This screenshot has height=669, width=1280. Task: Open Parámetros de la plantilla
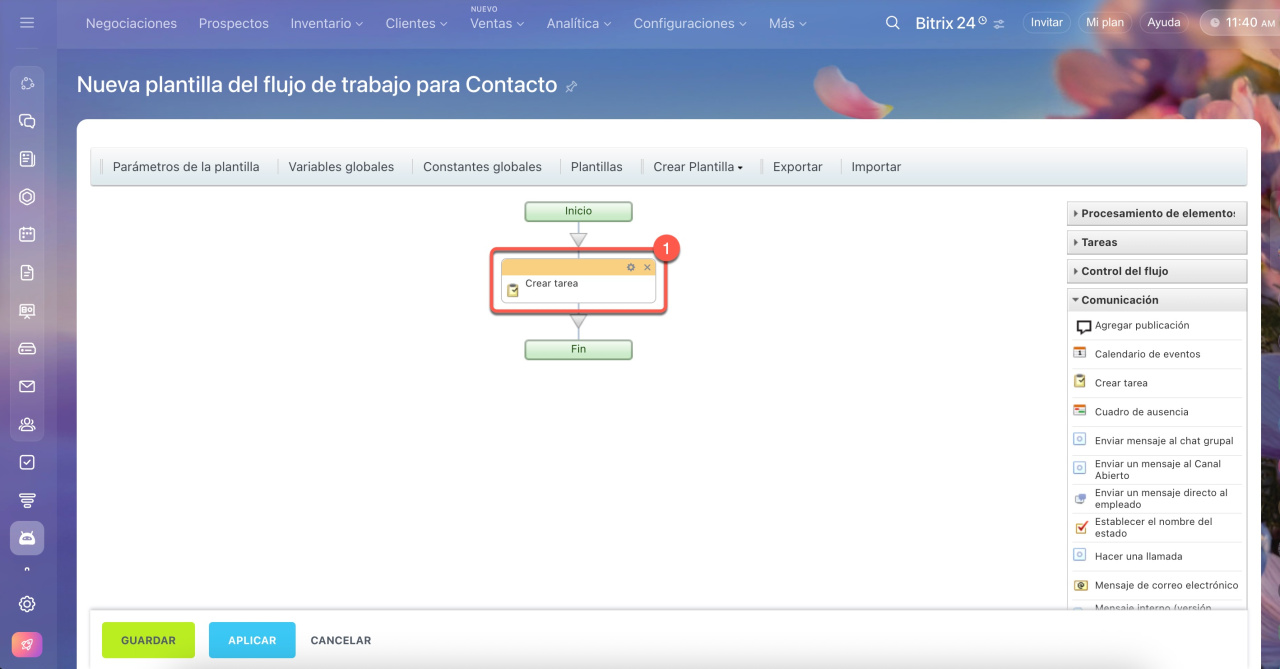186,167
